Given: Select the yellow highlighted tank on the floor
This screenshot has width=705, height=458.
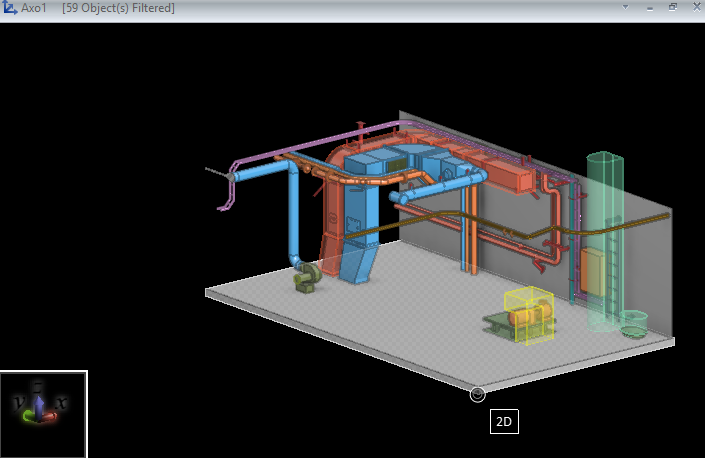Looking at the screenshot, I should click(529, 314).
